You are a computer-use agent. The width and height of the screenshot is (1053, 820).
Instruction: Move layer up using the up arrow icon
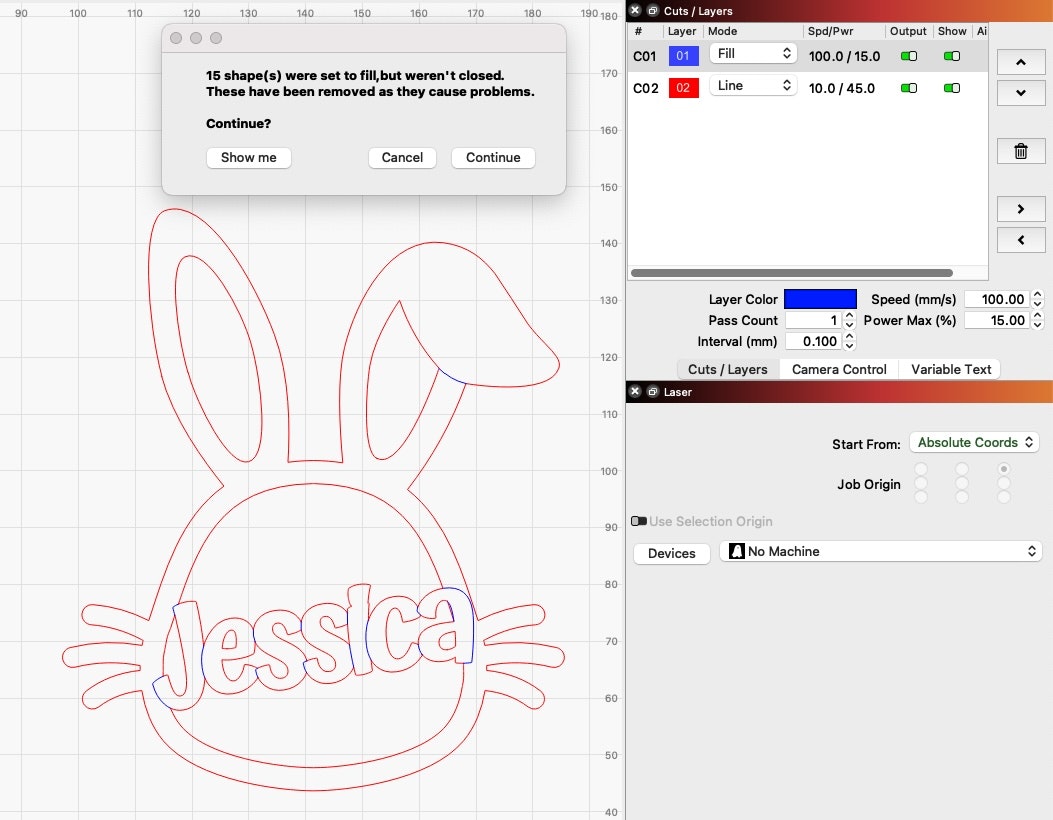[1020, 61]
